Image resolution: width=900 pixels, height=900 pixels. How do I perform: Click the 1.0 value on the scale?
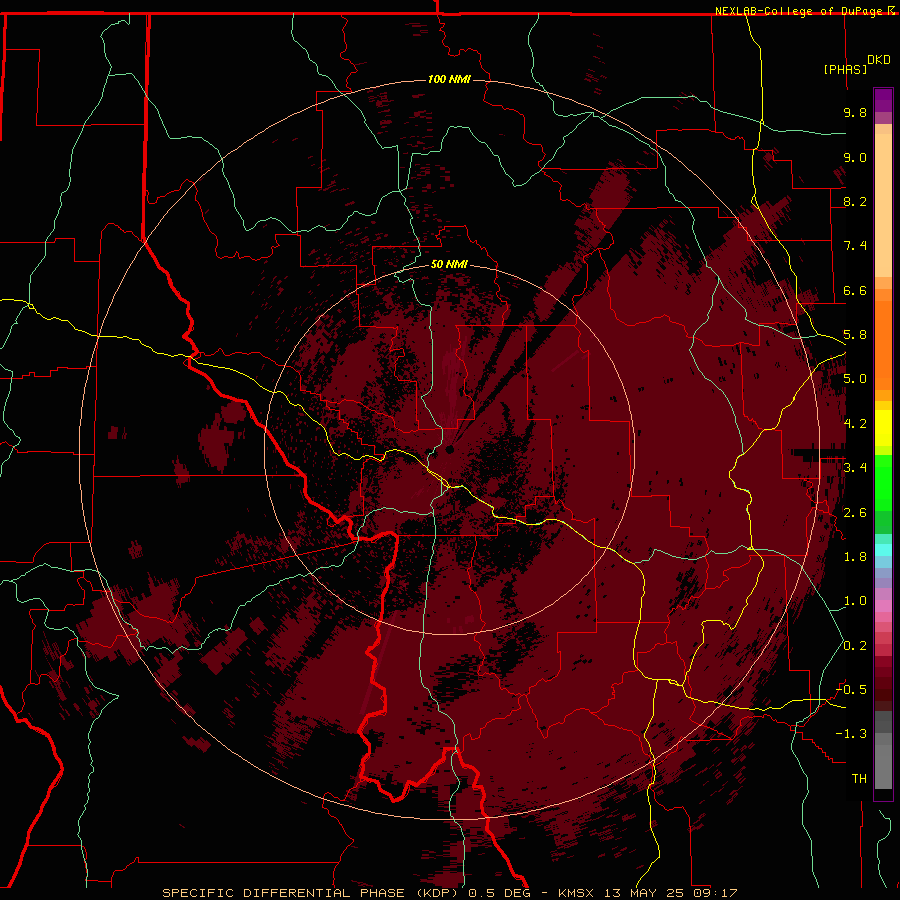855,601
